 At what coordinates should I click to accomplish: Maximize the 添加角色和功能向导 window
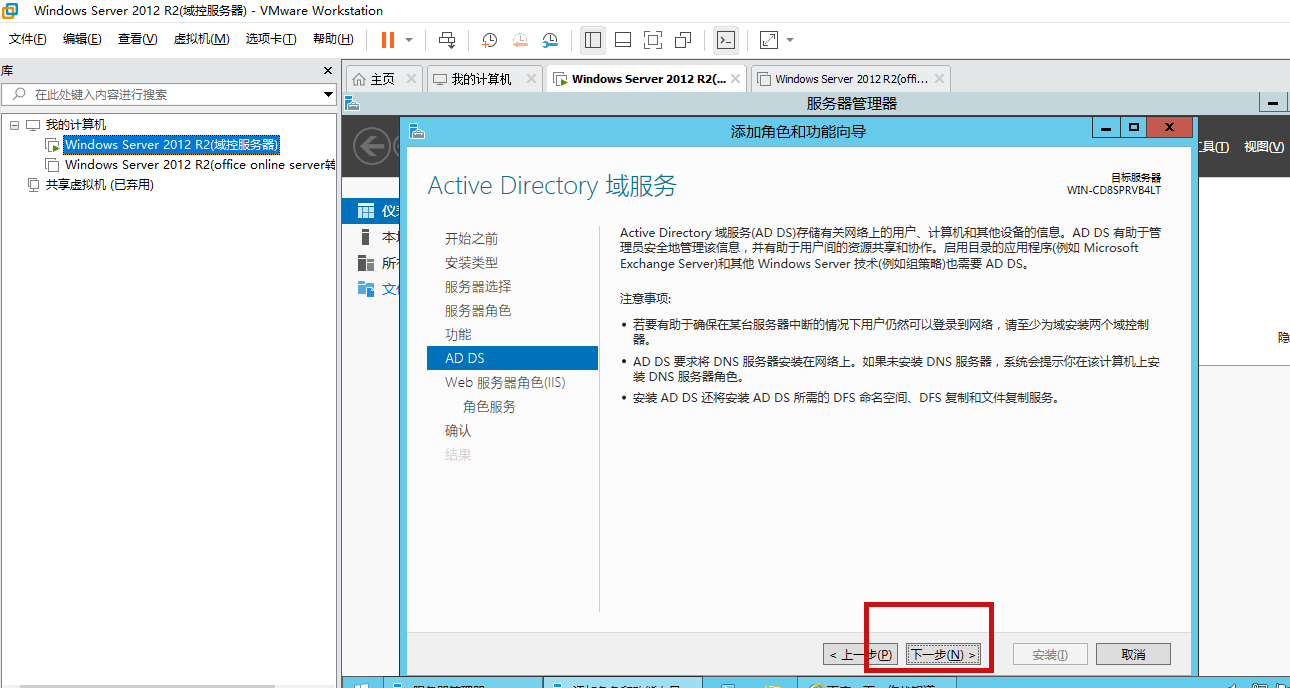point(1133,128)
